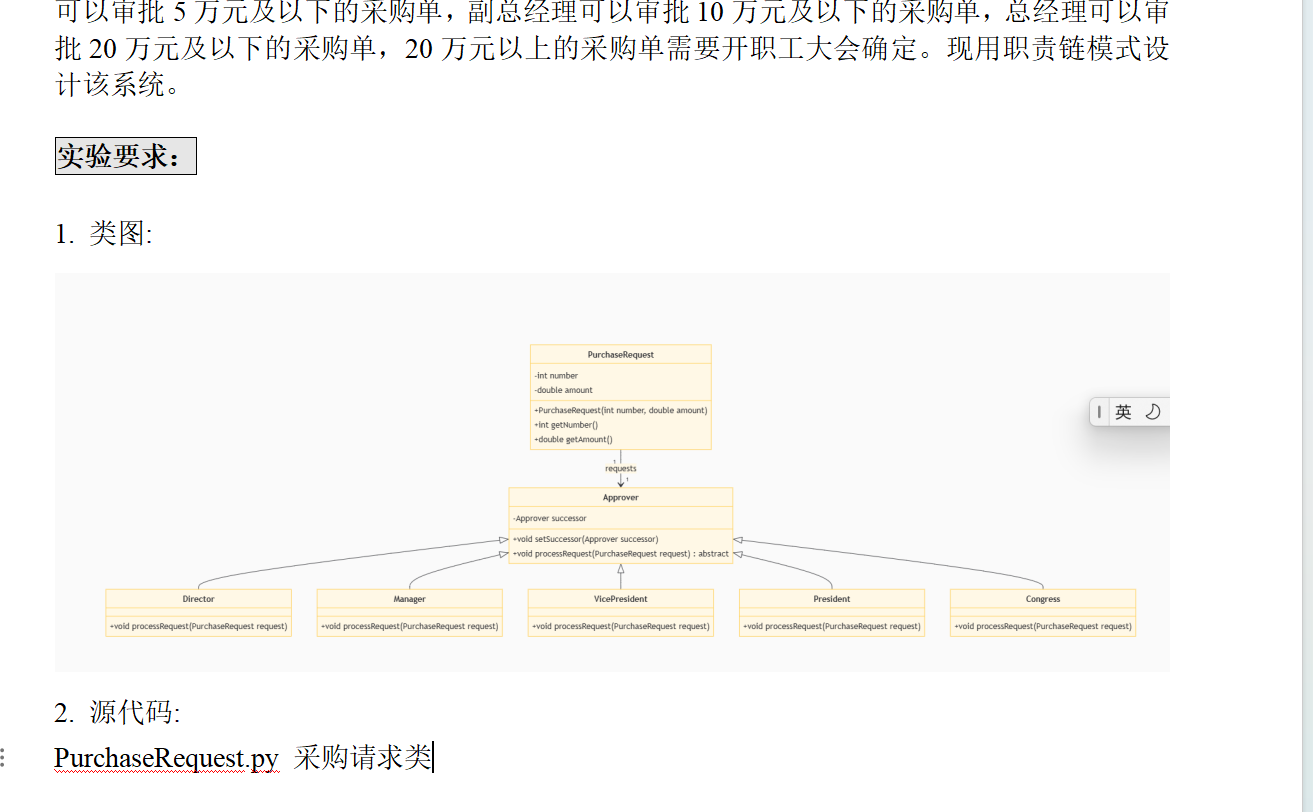Toggle the 英 input mode on the IME bar
The height and width of the screenshot is (812, 1313).
coord(1123,412)
